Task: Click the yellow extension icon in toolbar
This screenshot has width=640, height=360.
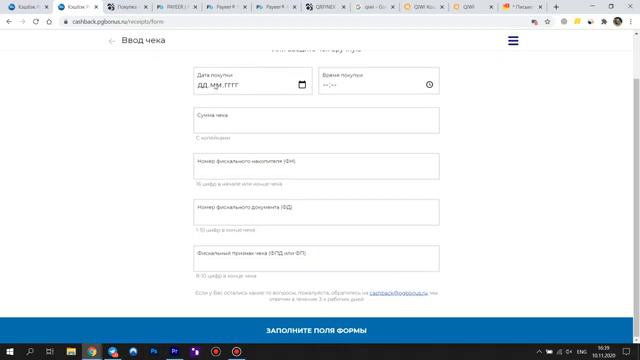Action: pyautogui.click(x=577, y=21)
